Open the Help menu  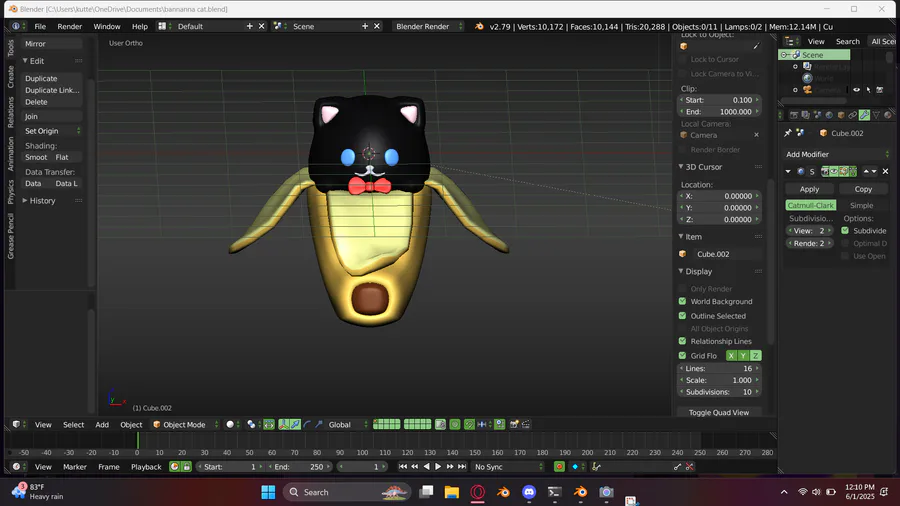[x=139, y=26]
